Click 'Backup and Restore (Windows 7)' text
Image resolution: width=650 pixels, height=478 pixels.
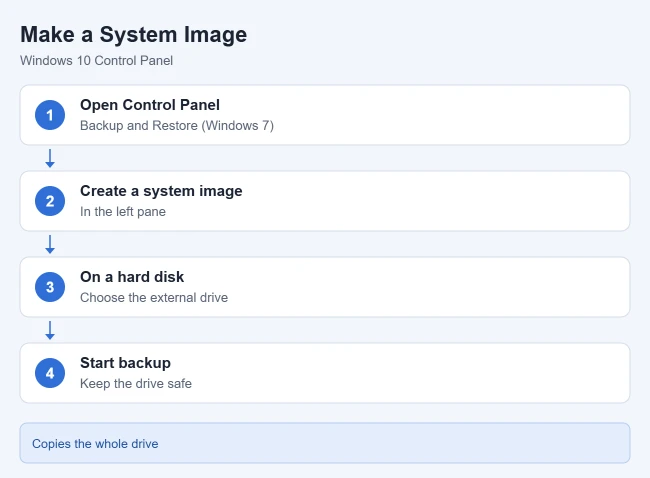coord(177,126)
